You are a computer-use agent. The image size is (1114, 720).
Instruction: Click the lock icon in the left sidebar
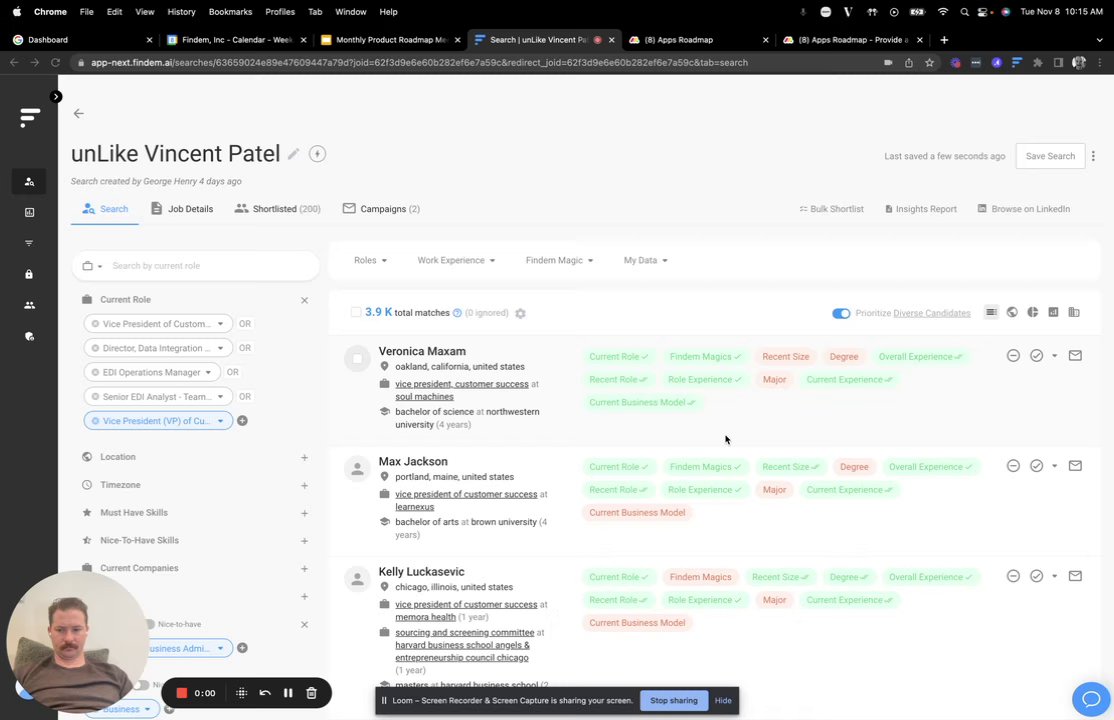(x=29, y=274)
